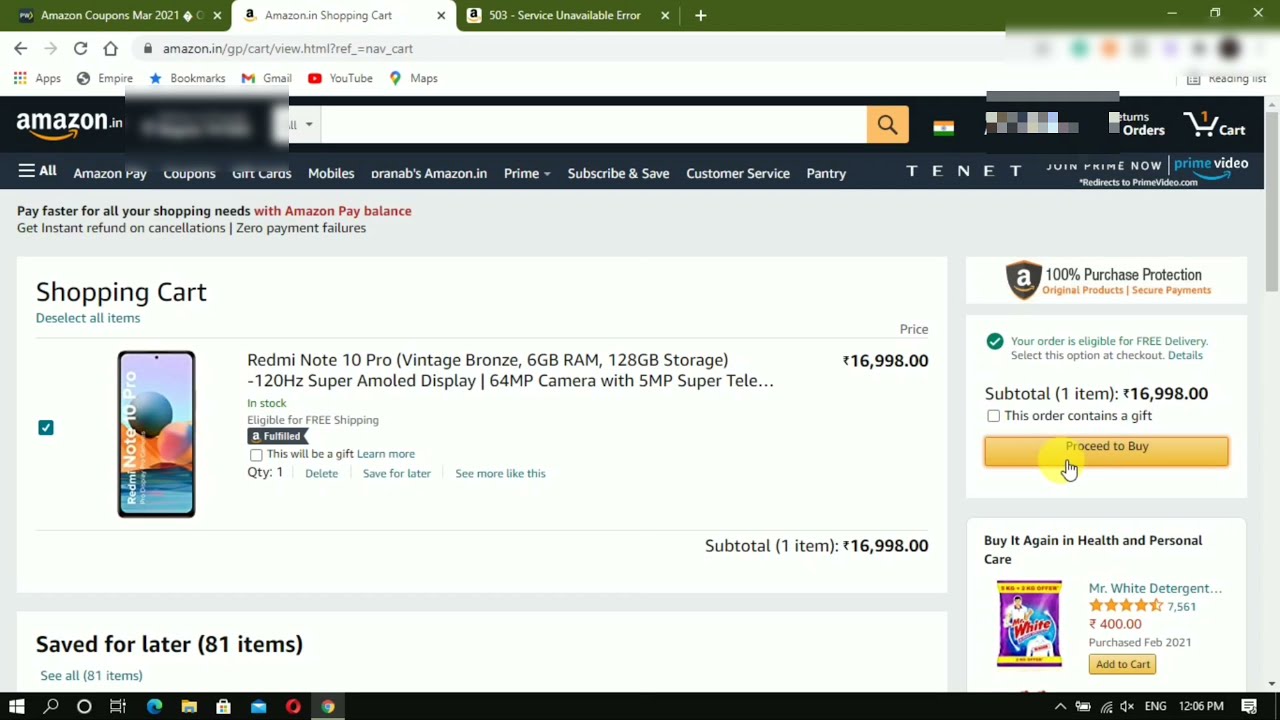The width and height of the screenshot is (1280, 720).
Task: Click the Redmi Note 10 Pro product image
Action: click(156, 434)
